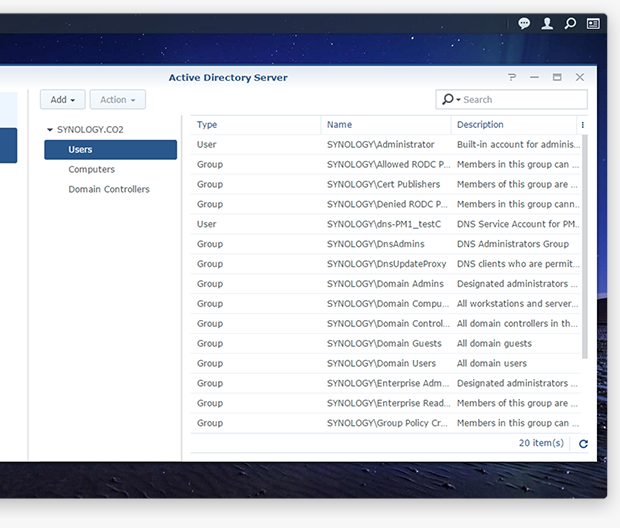The height and width of the screenshot is (528, 620).
Task: Click the list's vertical scrollbar
Action: (584, 247)
